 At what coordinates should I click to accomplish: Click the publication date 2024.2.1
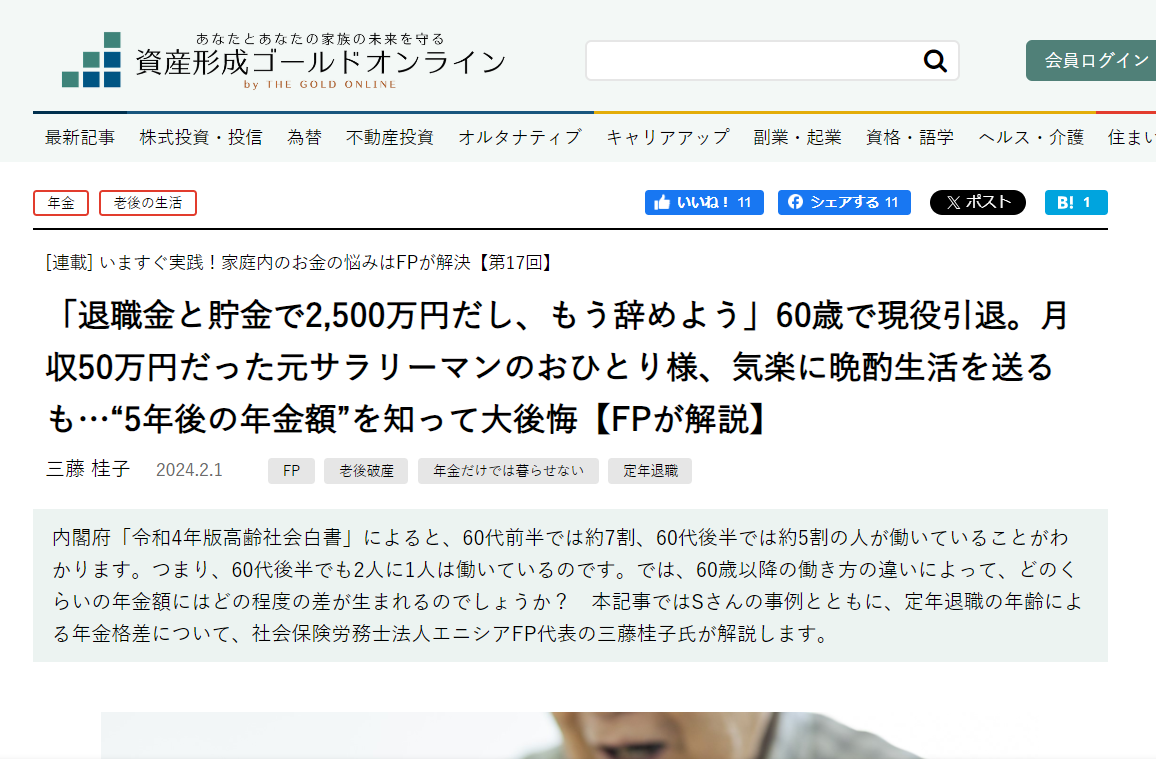189,470
